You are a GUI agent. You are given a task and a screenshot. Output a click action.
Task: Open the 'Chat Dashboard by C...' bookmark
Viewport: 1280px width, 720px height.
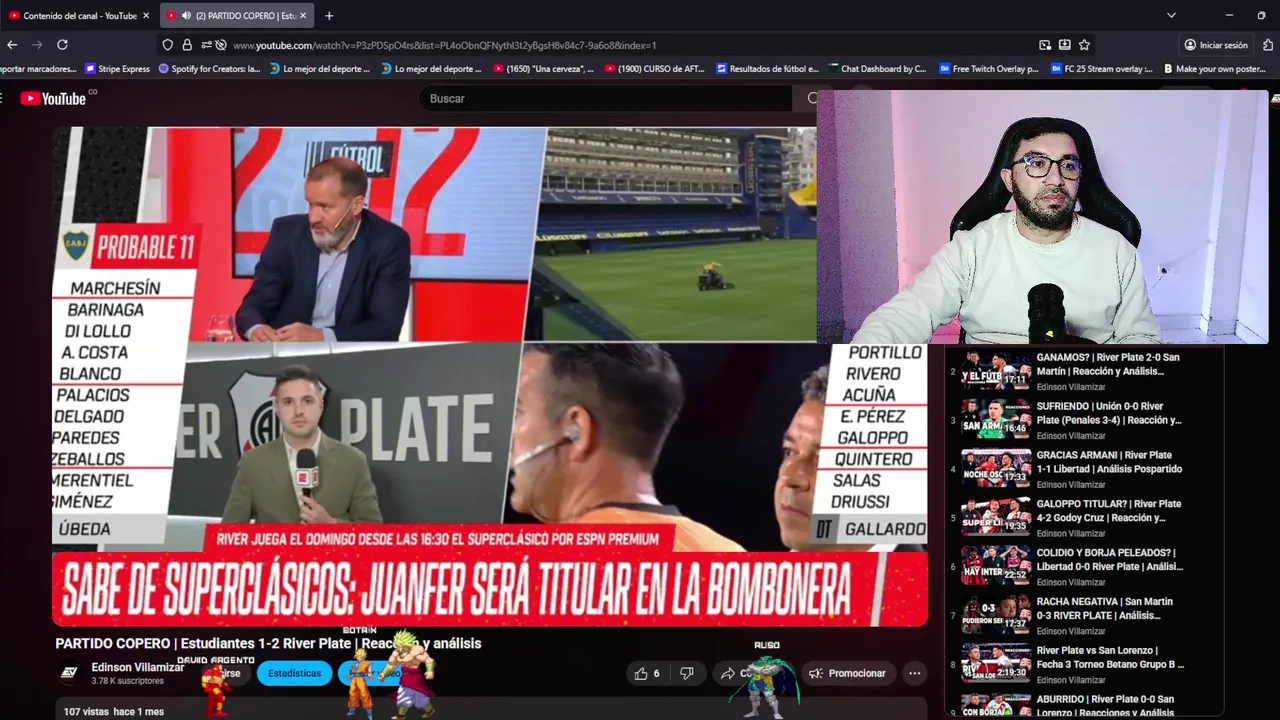pyautogui.click(x=878, y=69)
